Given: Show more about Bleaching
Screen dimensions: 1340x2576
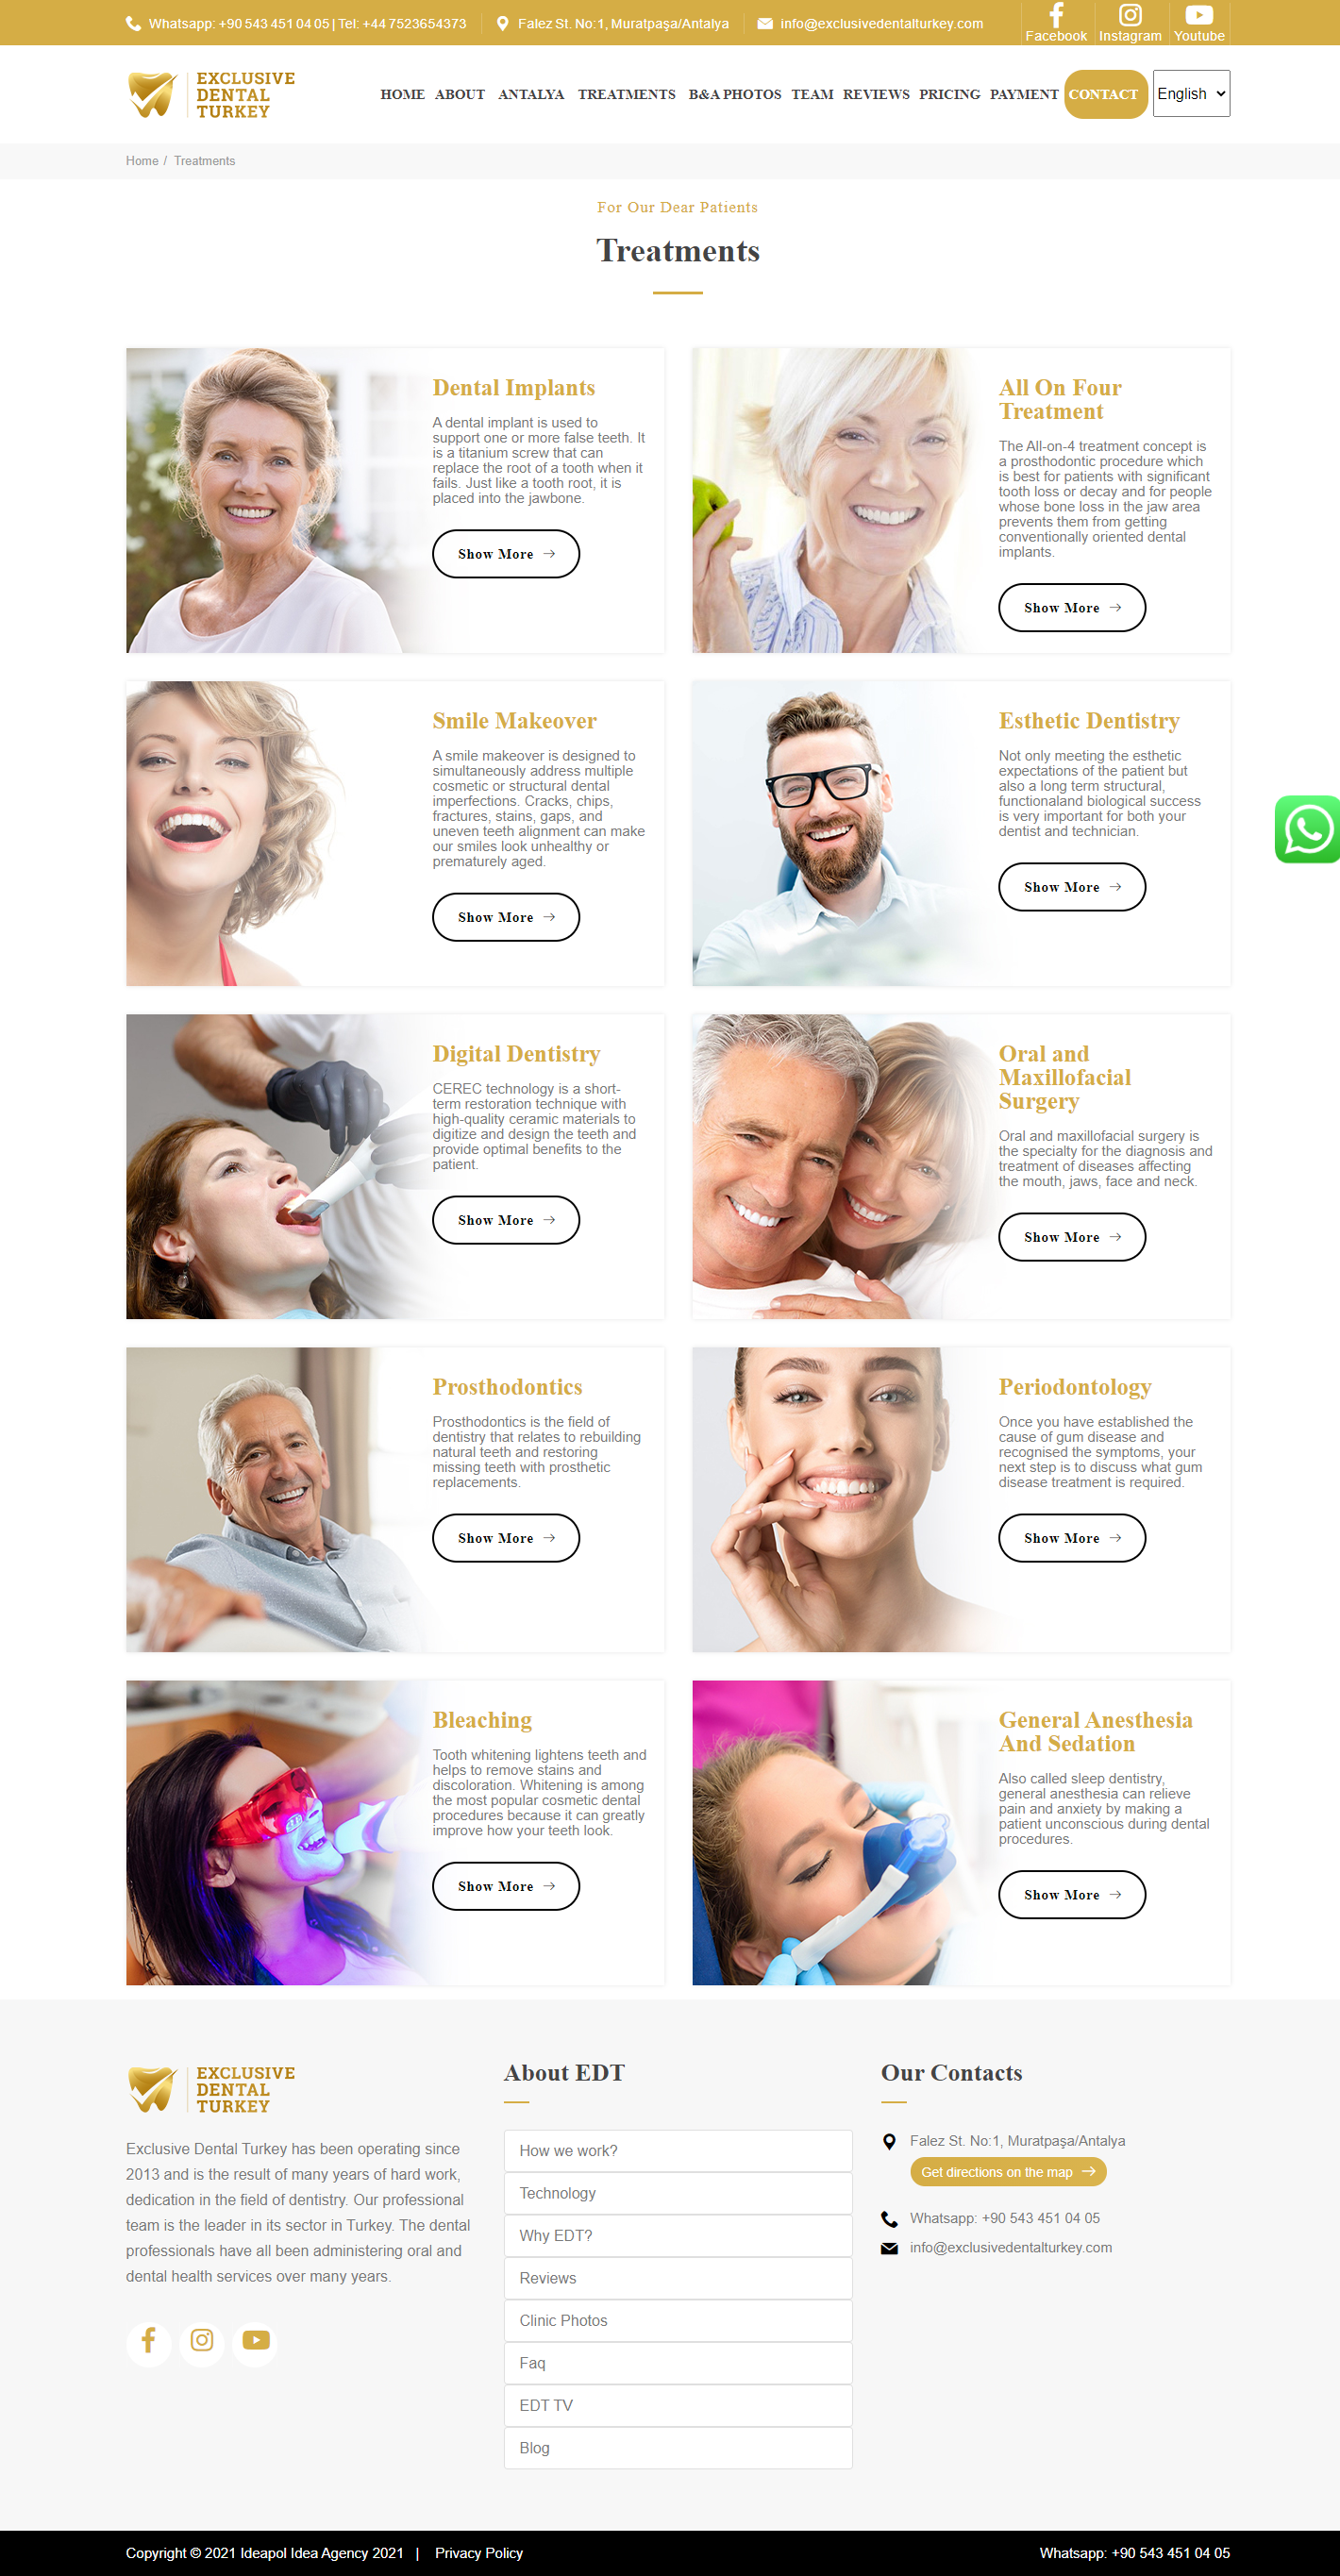Looking at the screenshot, I should pos(506,1886).
